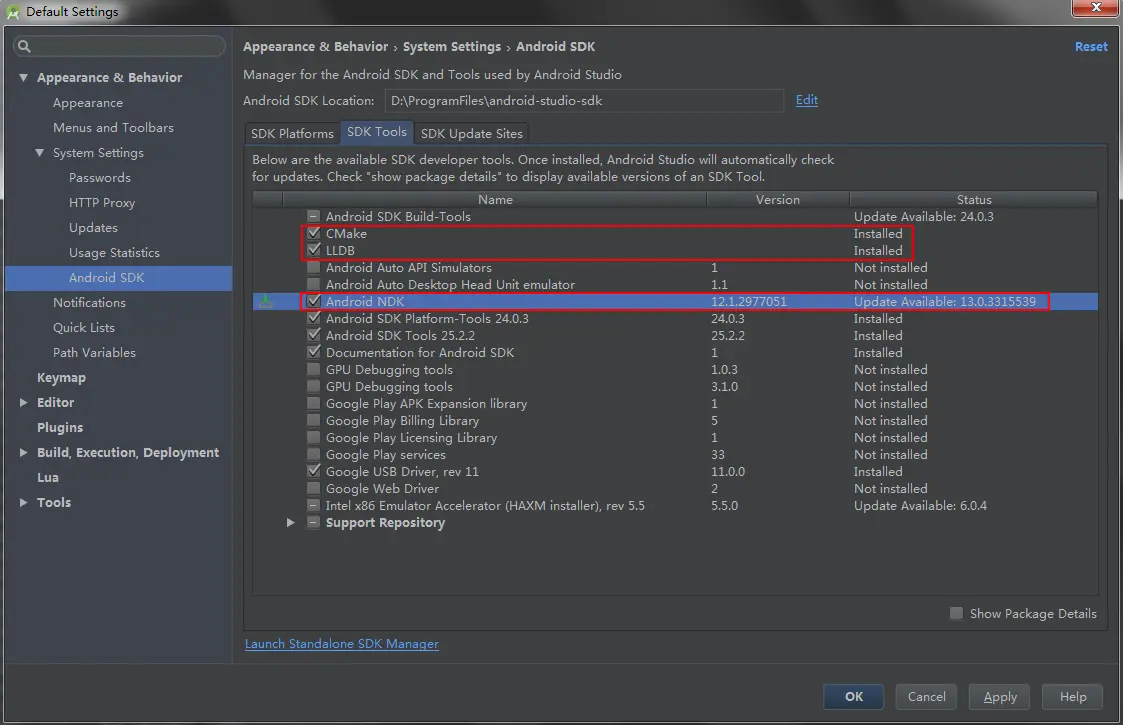Select Usage Statistics
This screenshot has height=725, width=1123.
coord(114,253)
